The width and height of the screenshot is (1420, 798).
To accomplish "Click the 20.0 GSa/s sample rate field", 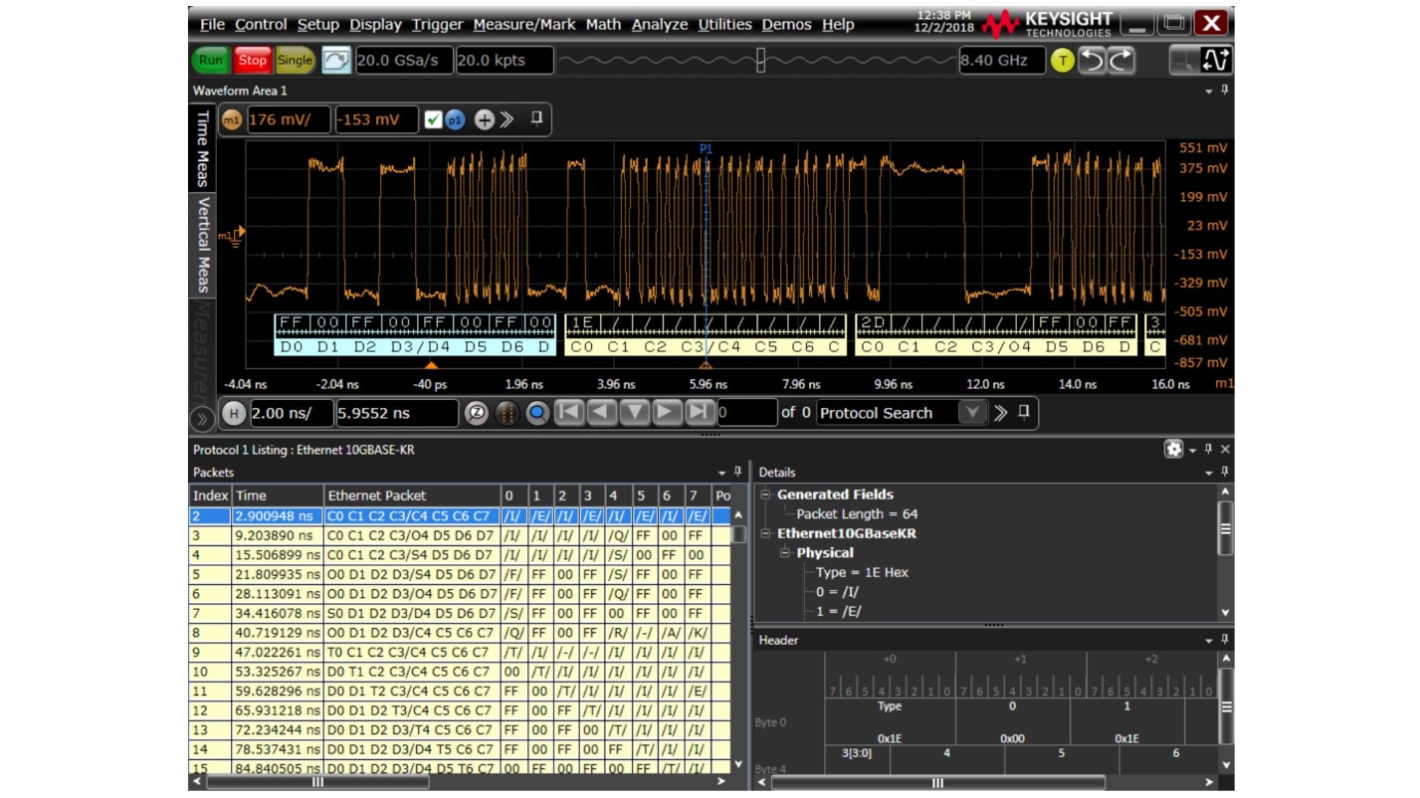I will coord(404,60).
